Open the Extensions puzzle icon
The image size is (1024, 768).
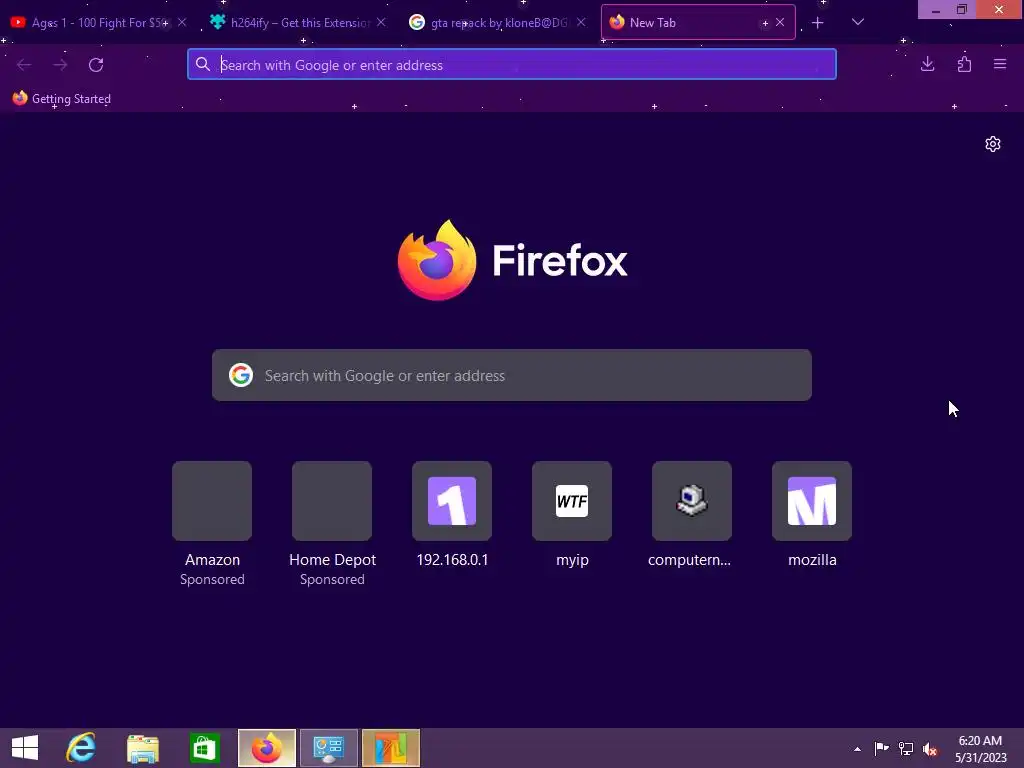pyautogui.click(x=964, y=64)
